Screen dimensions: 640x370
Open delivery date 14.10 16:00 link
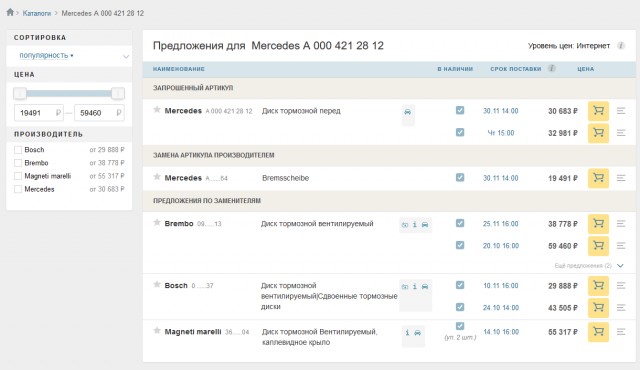501,332
